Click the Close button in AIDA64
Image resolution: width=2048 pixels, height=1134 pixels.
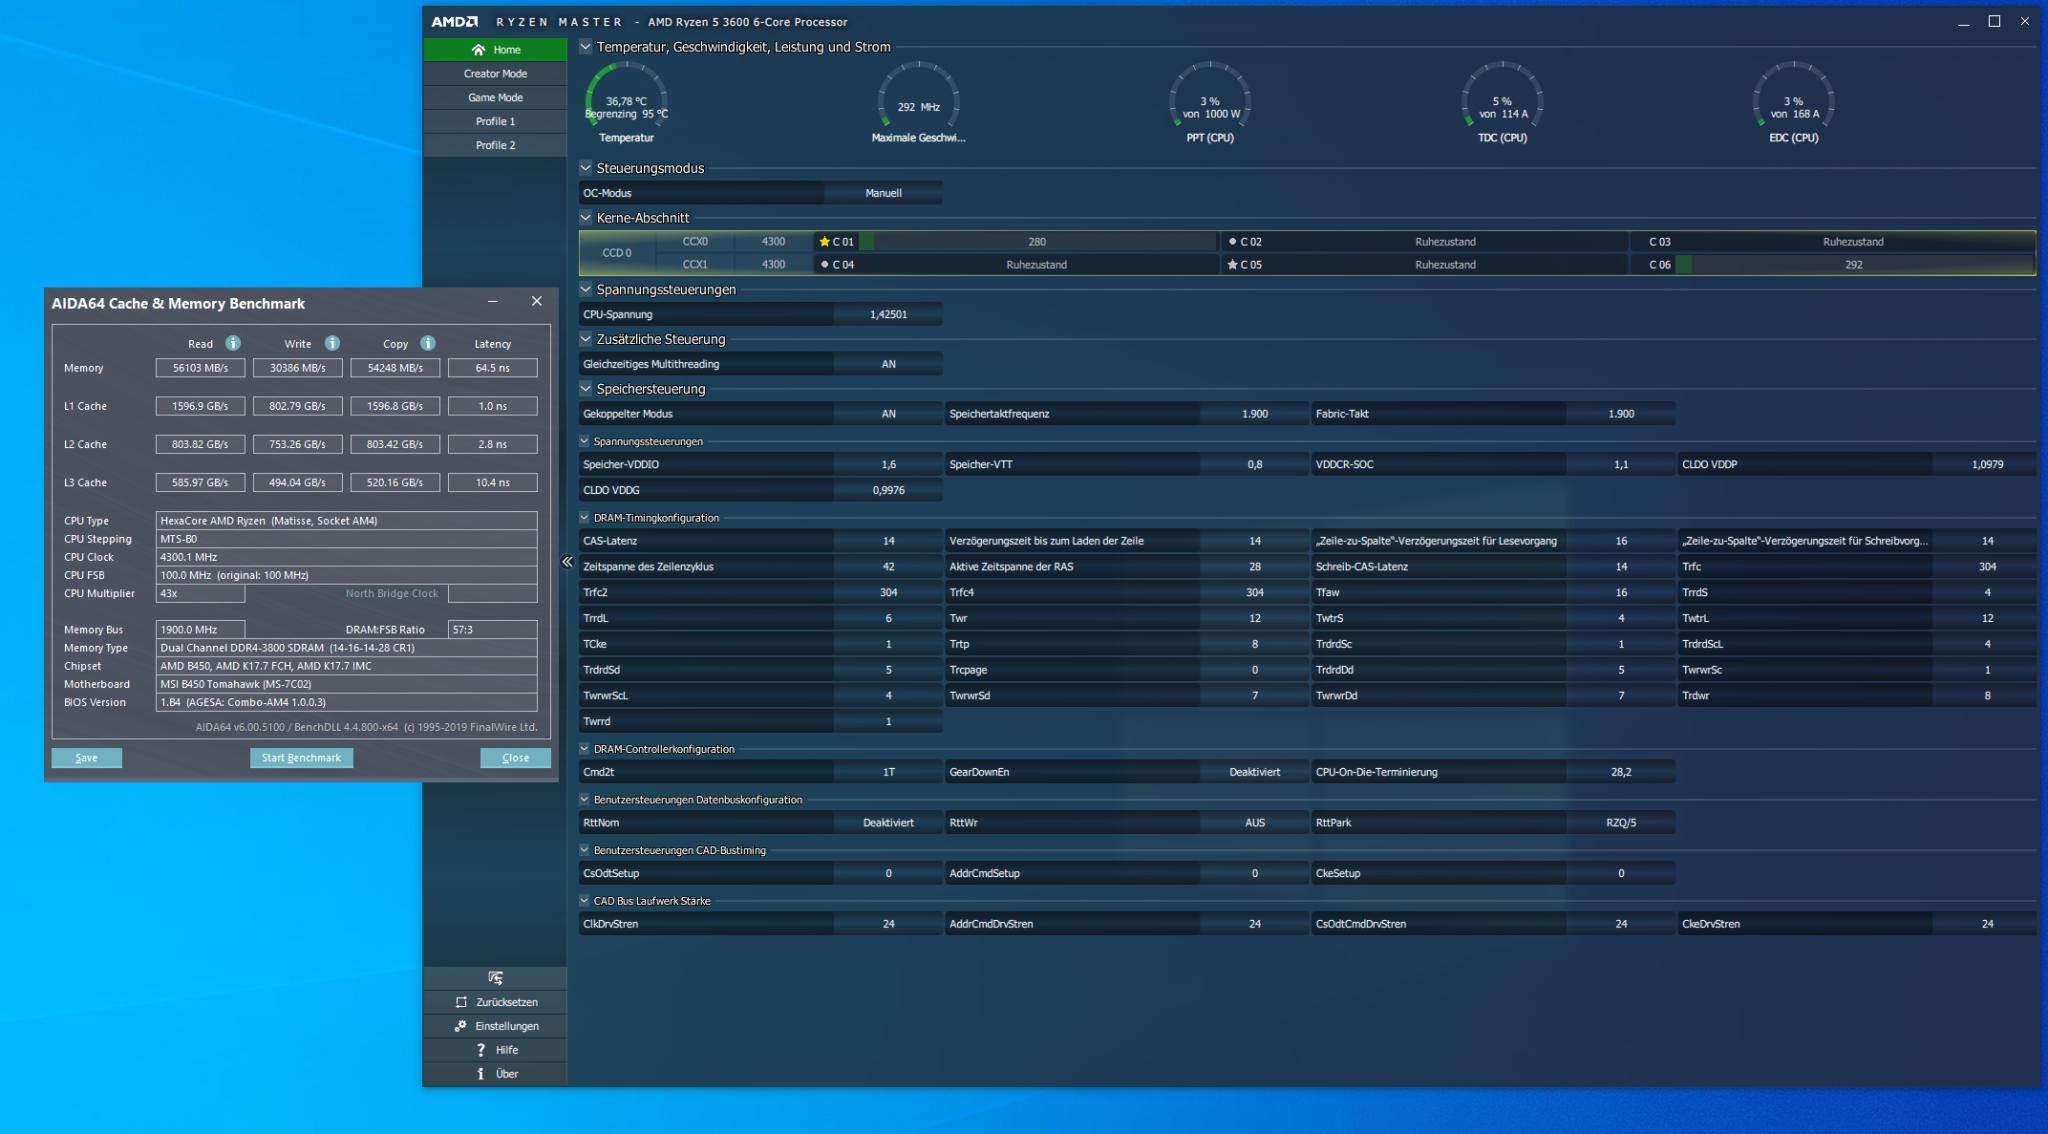515,758
